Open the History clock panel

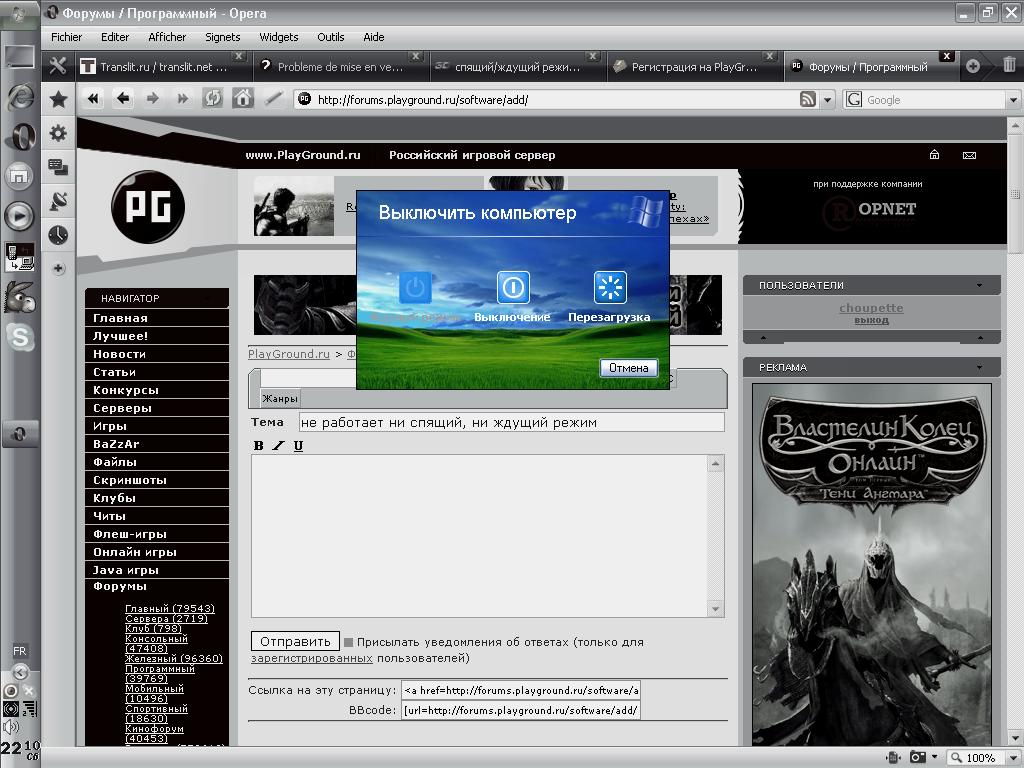58,235
